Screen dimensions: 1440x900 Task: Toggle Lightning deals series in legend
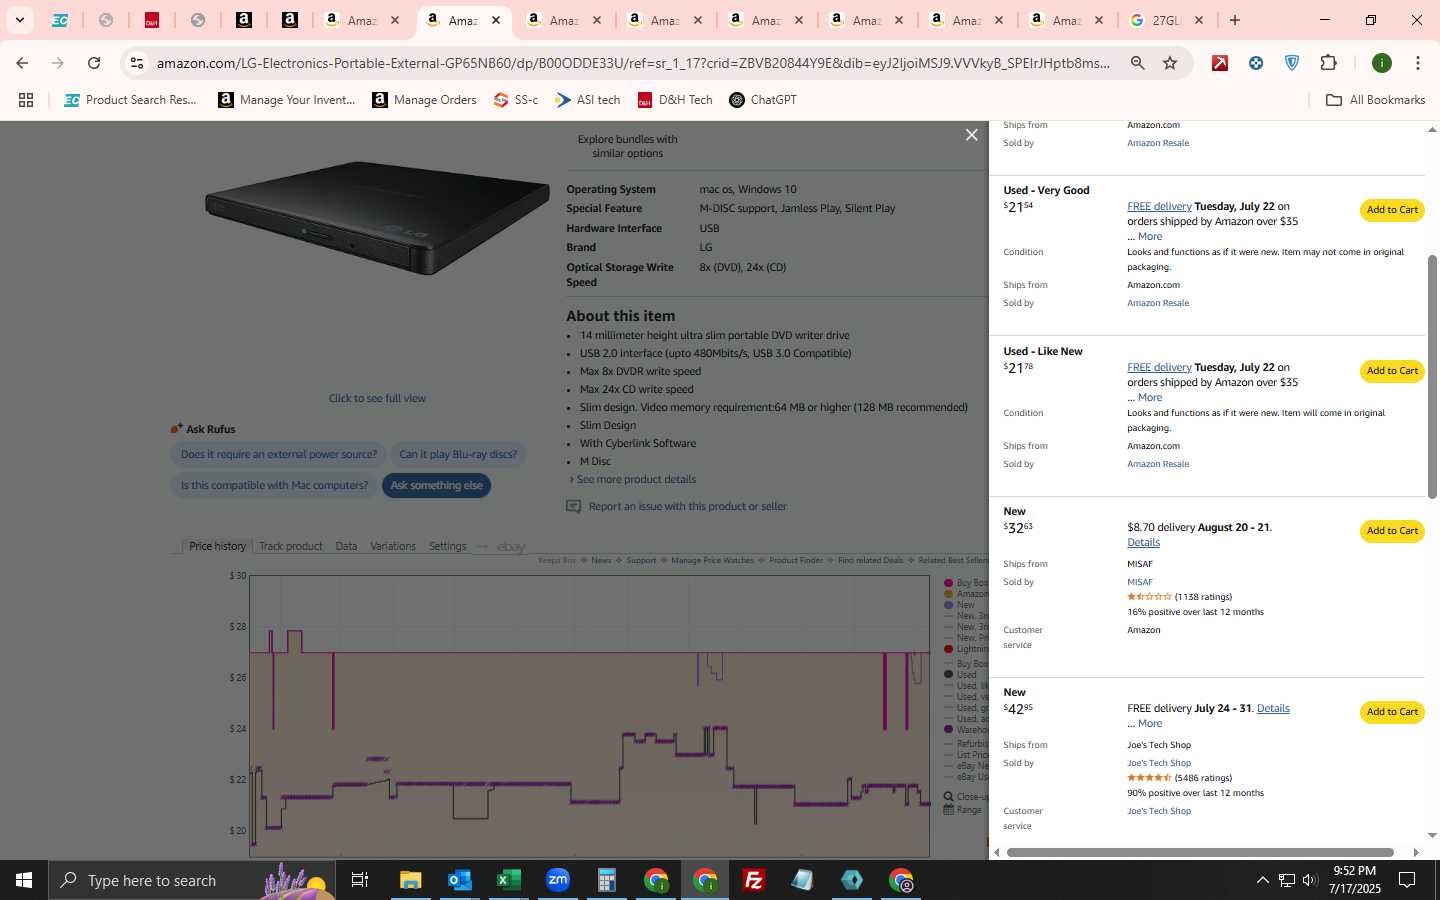click(966, 649)
